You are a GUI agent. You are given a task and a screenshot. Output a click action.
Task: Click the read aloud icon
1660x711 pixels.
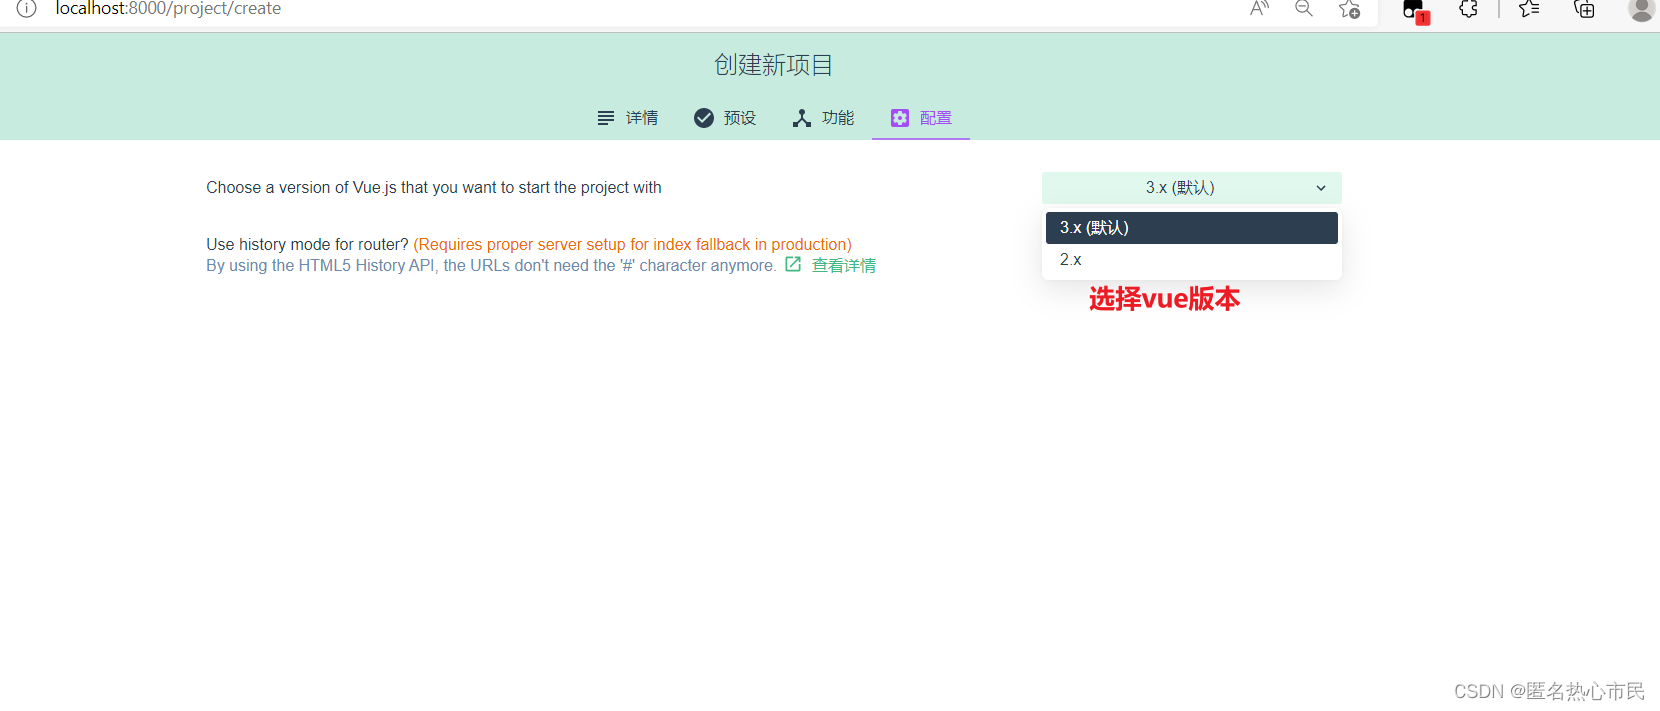pyautogui.click(x=1259, y=9)
